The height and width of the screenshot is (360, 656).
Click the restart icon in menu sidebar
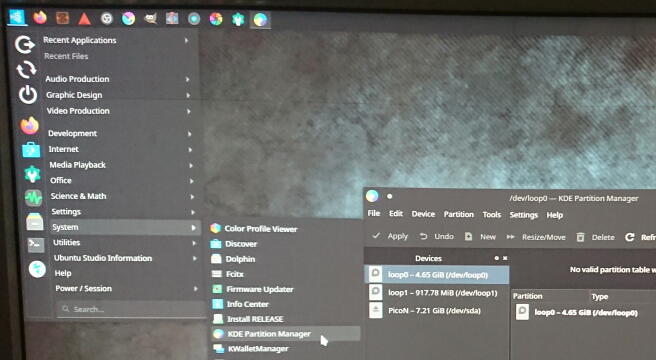click(26, 70)
